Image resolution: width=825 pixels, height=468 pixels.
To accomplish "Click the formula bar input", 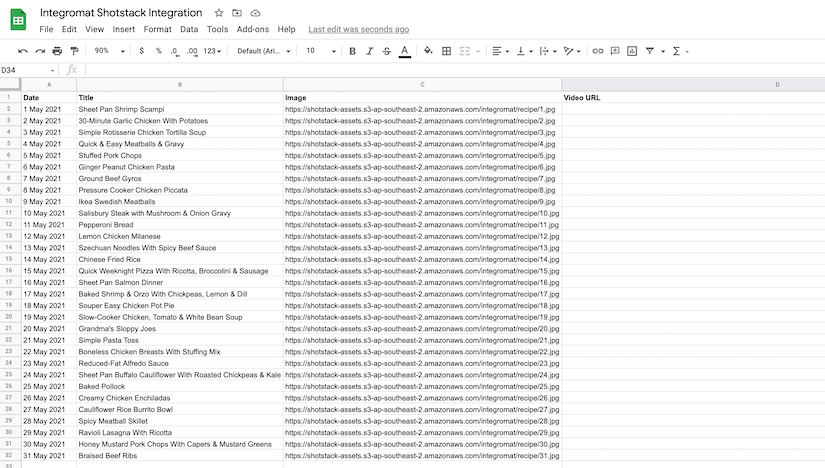I will tap(455, 70).
